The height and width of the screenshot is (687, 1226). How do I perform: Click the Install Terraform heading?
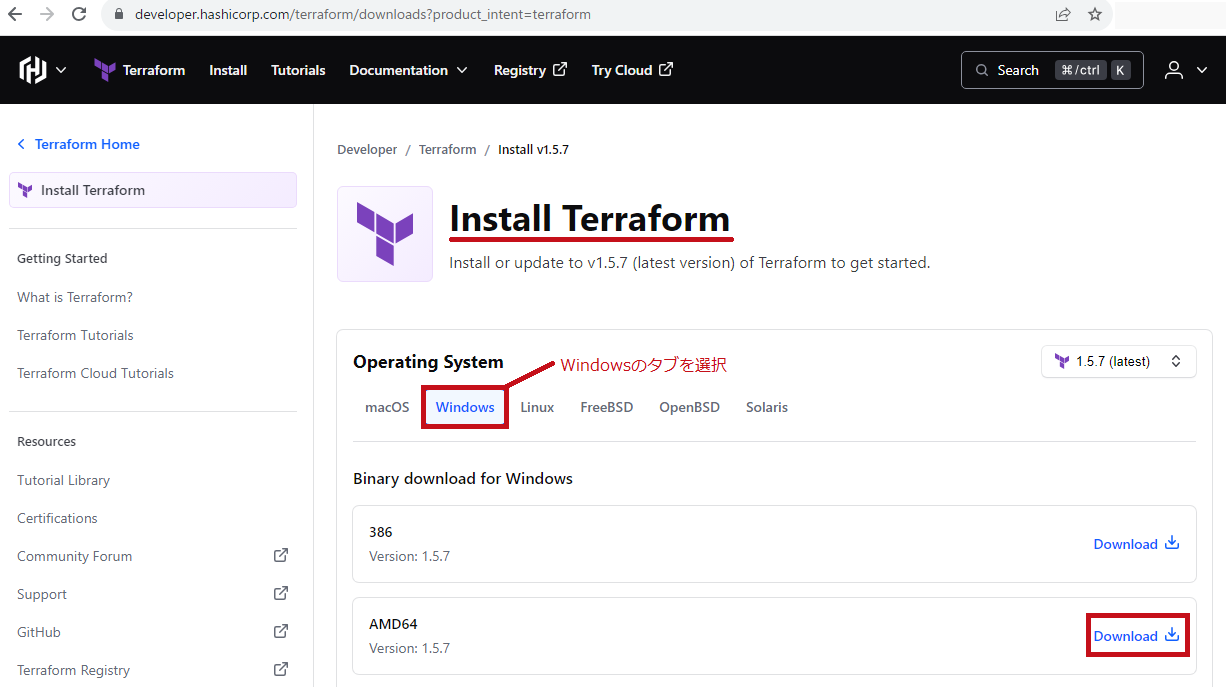coord(590,218)
